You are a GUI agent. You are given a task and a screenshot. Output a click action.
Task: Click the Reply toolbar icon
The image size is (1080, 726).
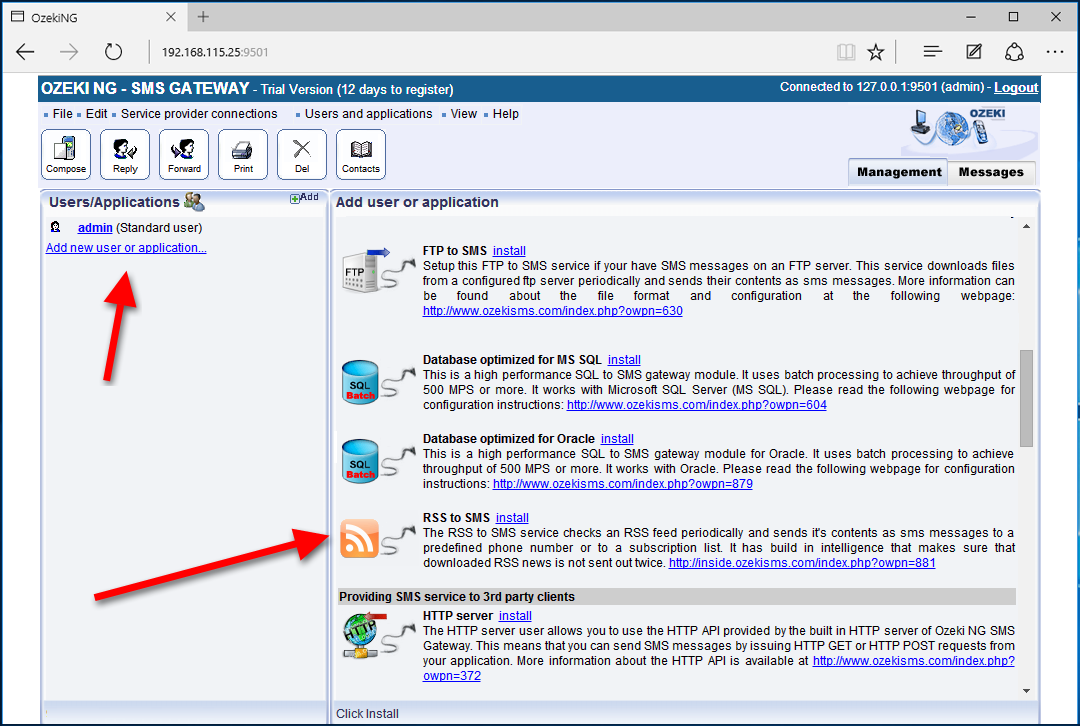pyautogui.click(x=125, y=154)
